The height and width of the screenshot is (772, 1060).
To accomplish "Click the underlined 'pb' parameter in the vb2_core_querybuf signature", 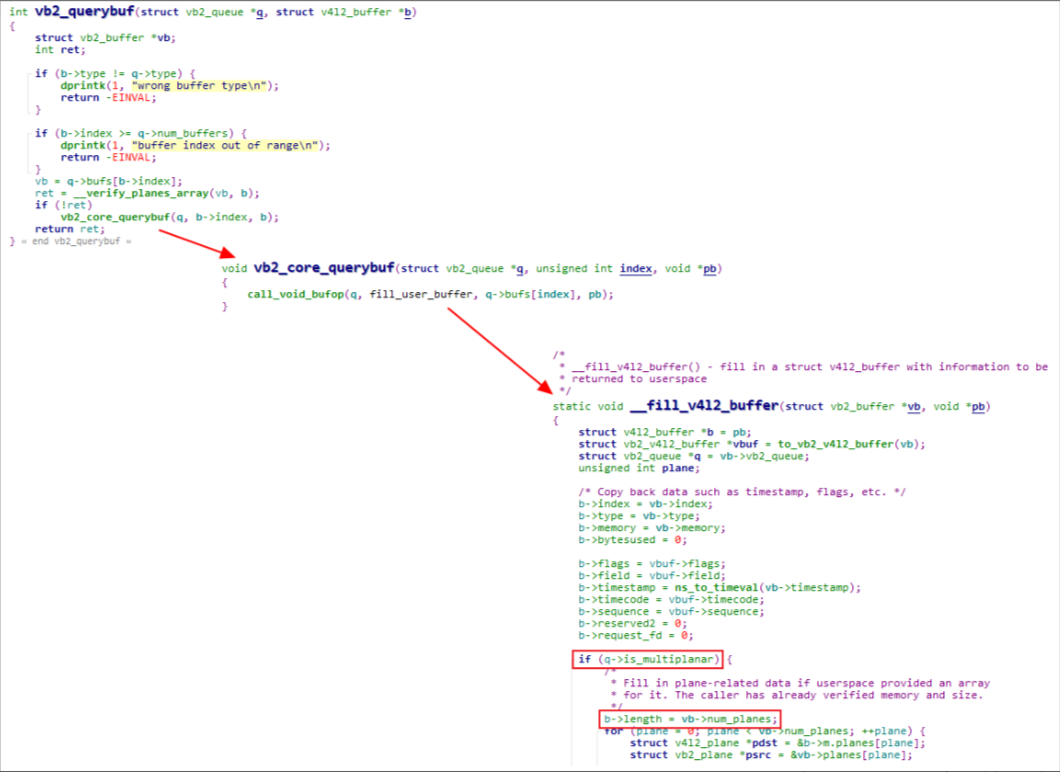I will click(709, 269).
